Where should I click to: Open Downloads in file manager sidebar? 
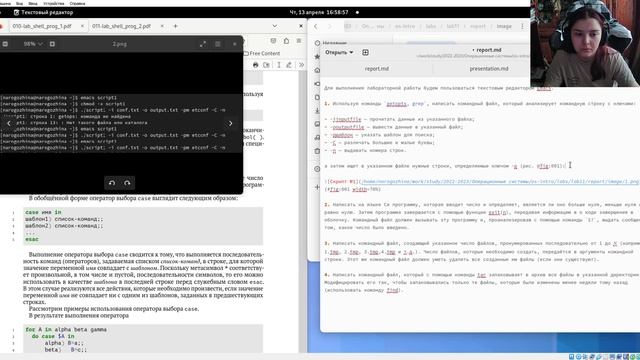pos(318,111)
